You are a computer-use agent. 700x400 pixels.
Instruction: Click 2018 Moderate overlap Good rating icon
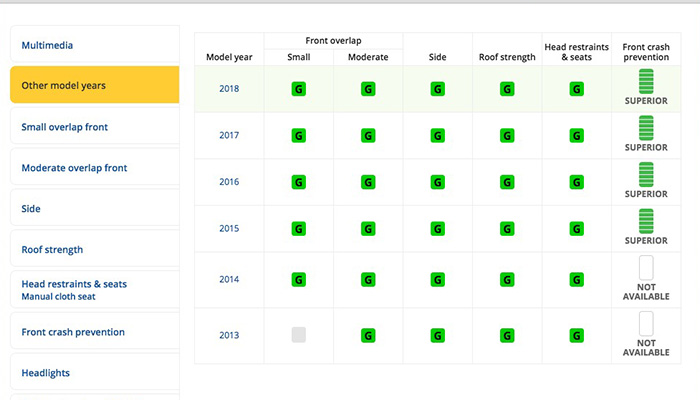pos(368,89)
